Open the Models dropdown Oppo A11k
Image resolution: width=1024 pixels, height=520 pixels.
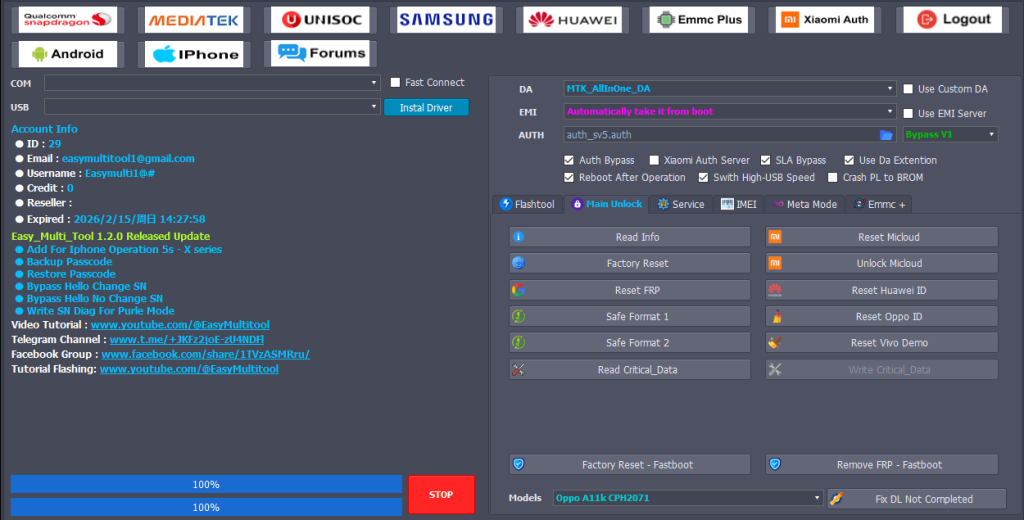click(688, 498)
